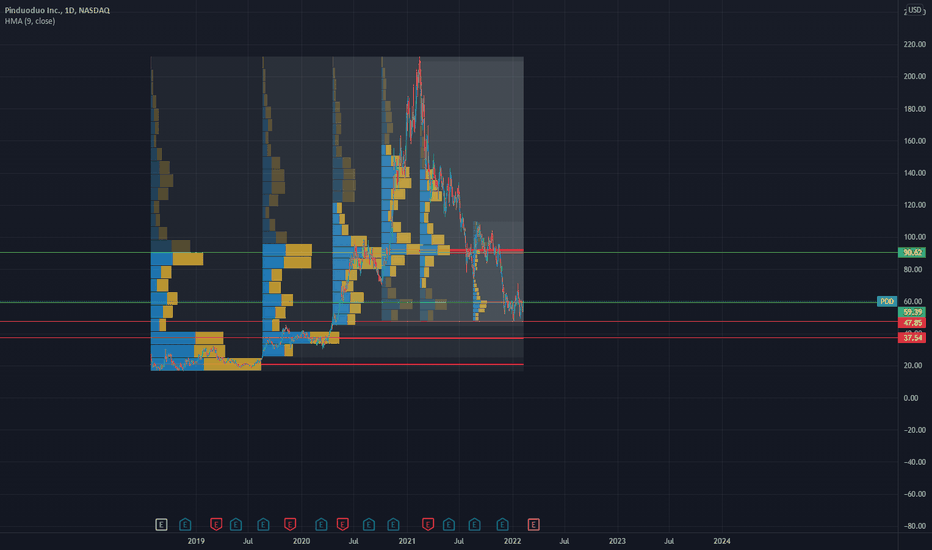The height and width of the screenshot is (550, 932).
Task: Select the blue earnings marker just before 2021
Action: [x=393, y=524]
